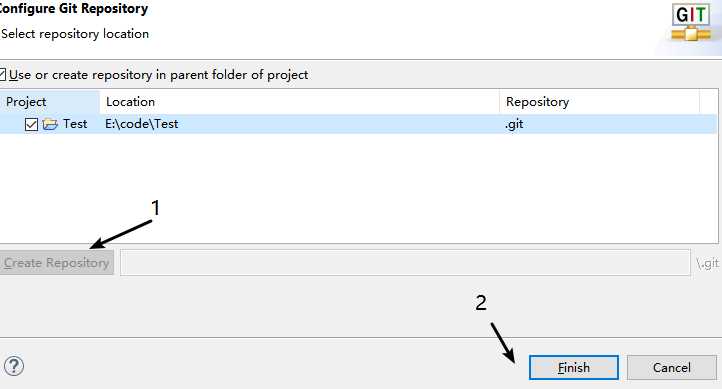Click the Configure Git Repository title
Viewport: 722px width, 389px height.
[74, 9]
